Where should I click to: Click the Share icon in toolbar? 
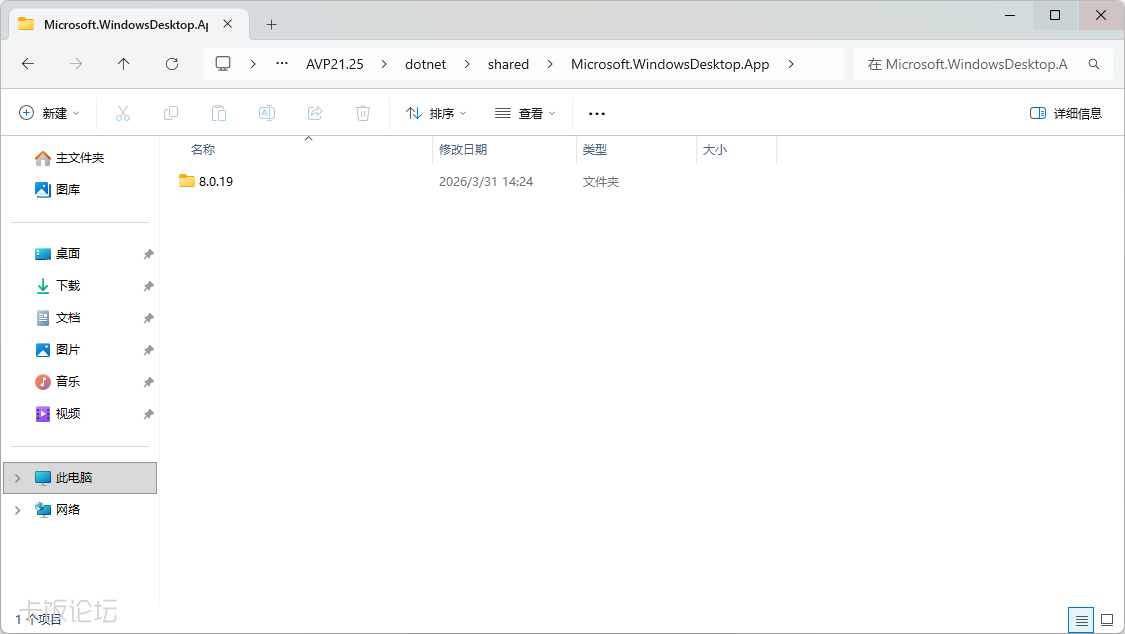(315, 113)
